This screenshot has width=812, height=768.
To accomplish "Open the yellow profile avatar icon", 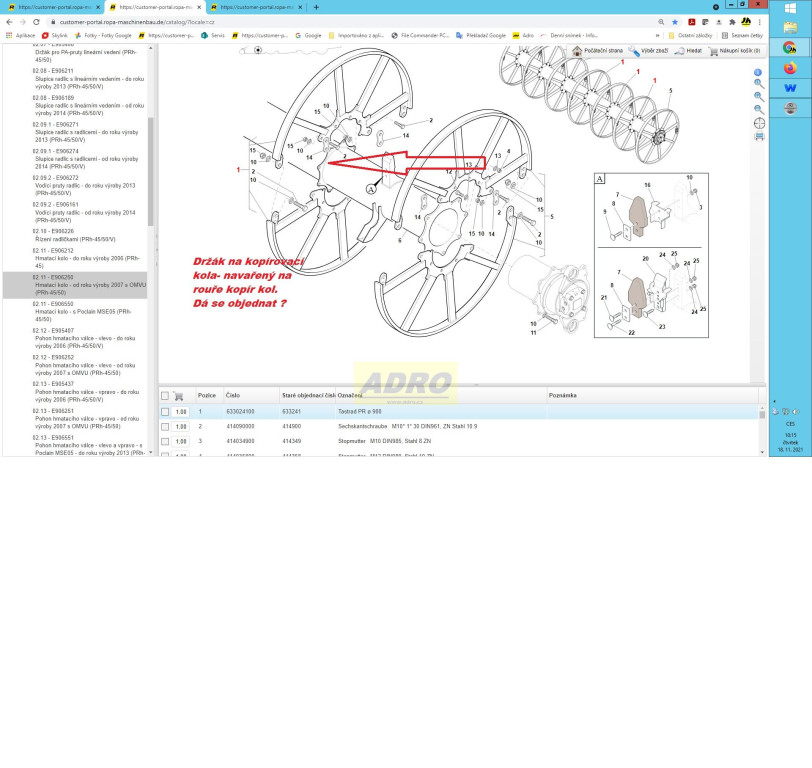I will tap(746, 22).
